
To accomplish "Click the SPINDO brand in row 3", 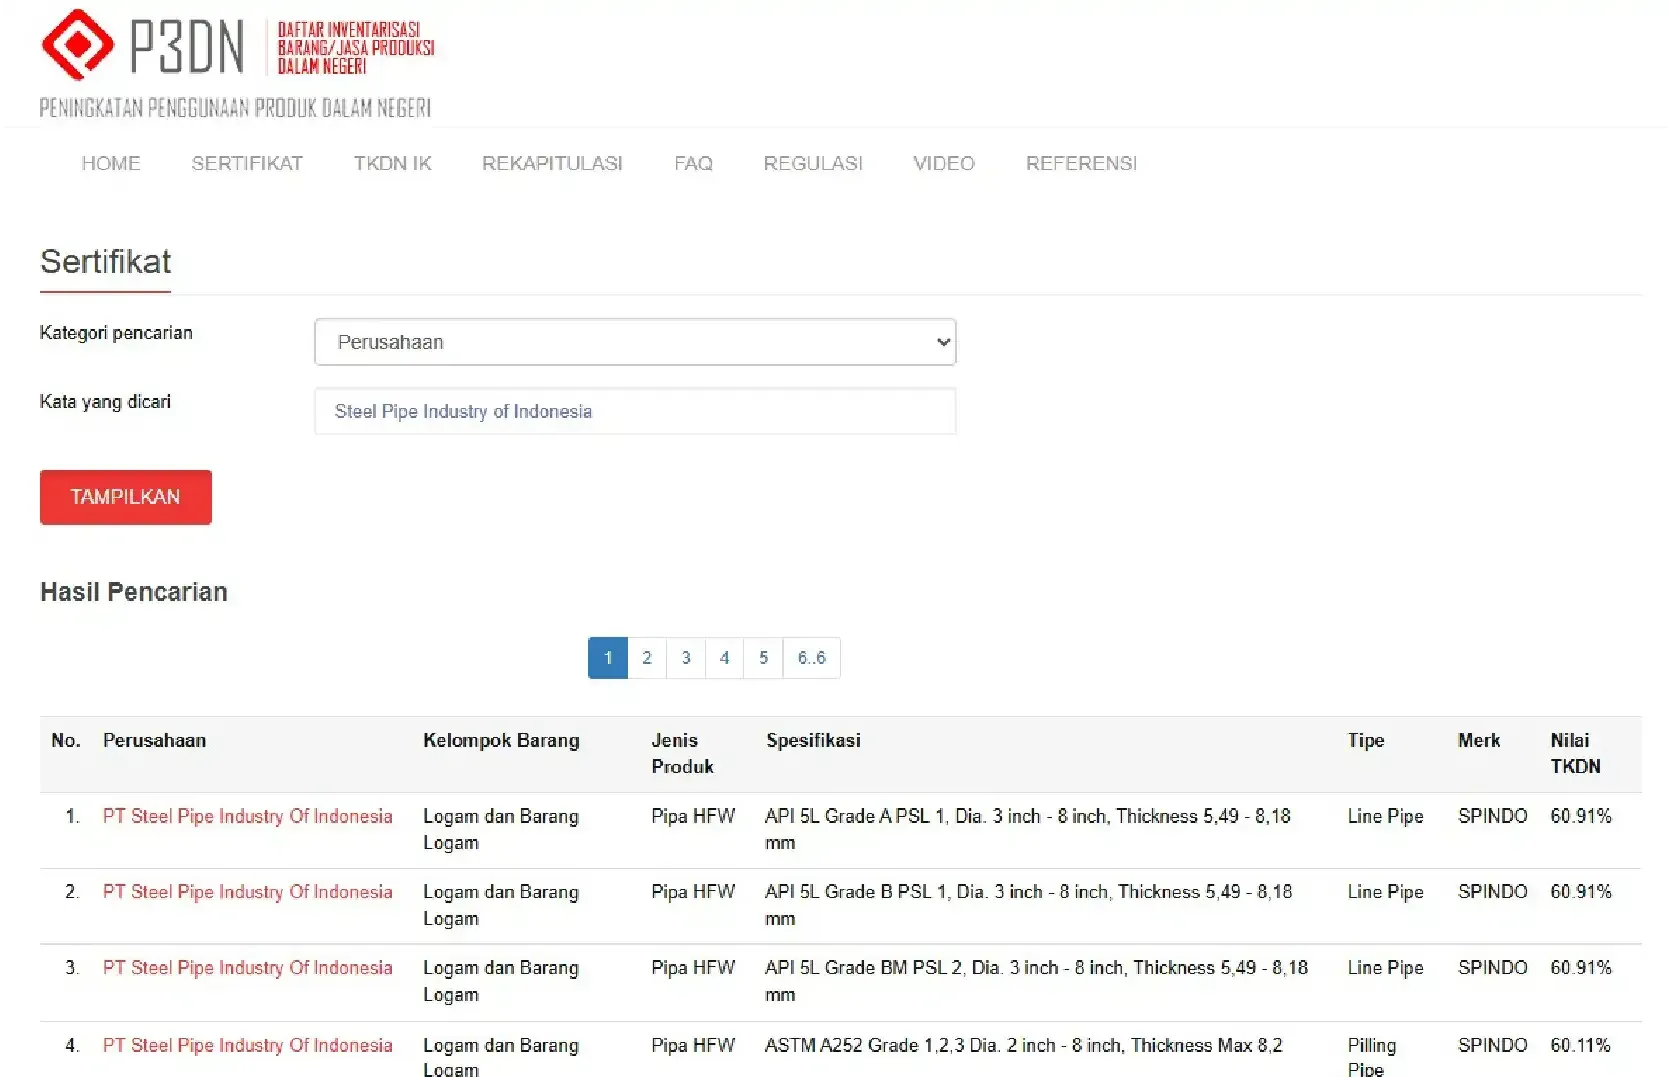I will (1493, 968).
